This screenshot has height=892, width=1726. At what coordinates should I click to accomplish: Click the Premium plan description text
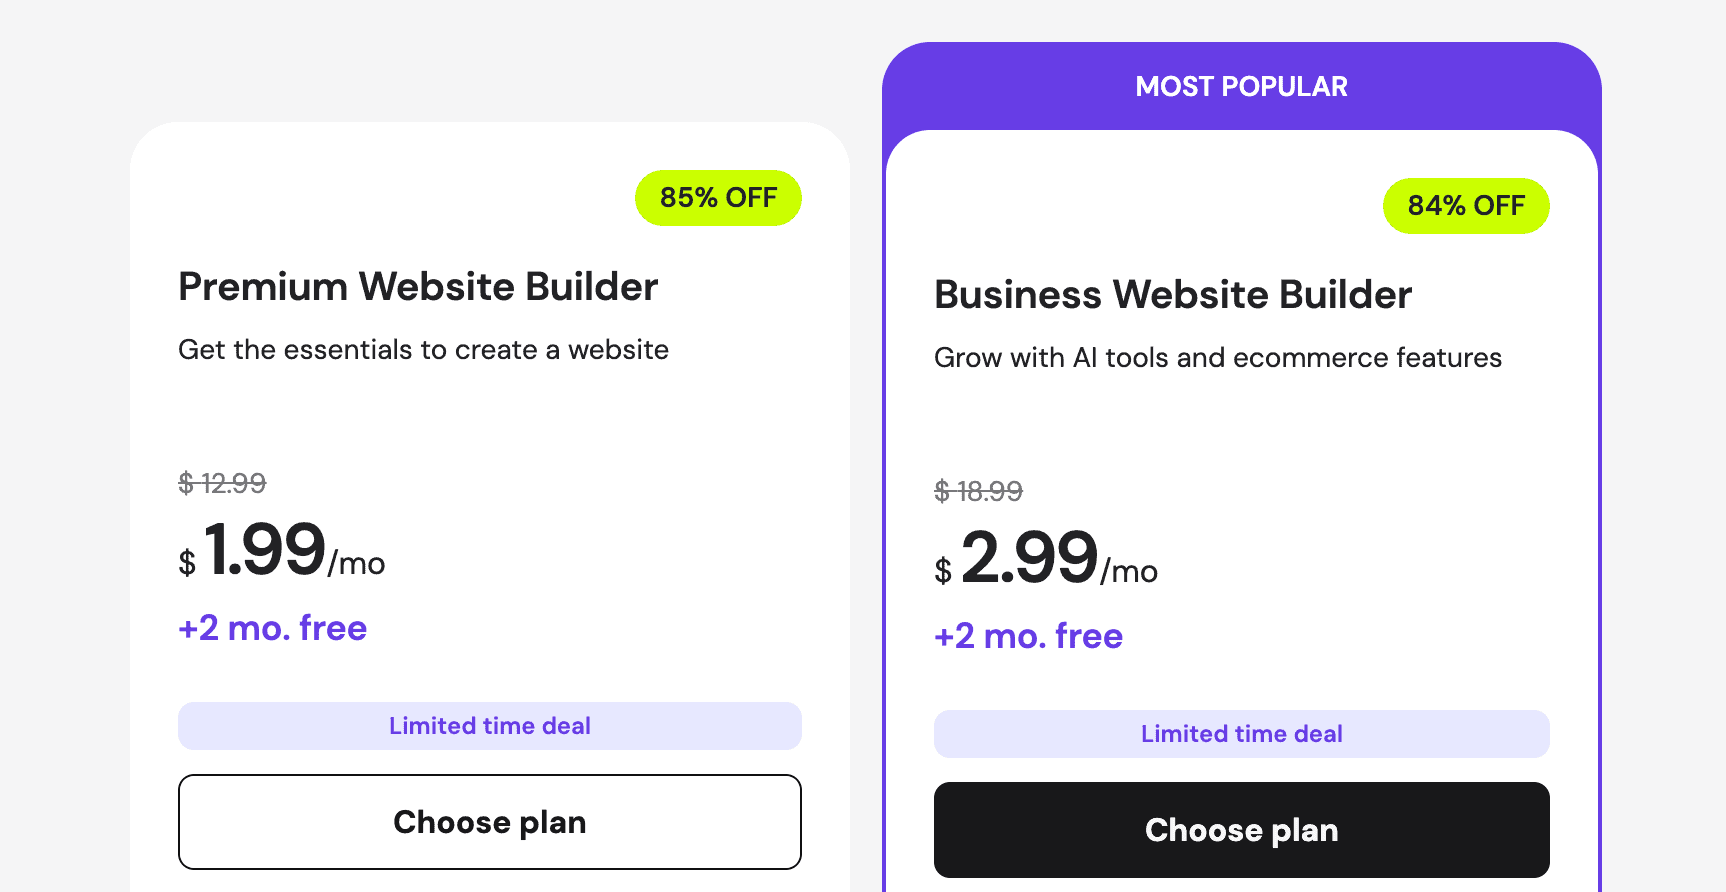[423, 349]
